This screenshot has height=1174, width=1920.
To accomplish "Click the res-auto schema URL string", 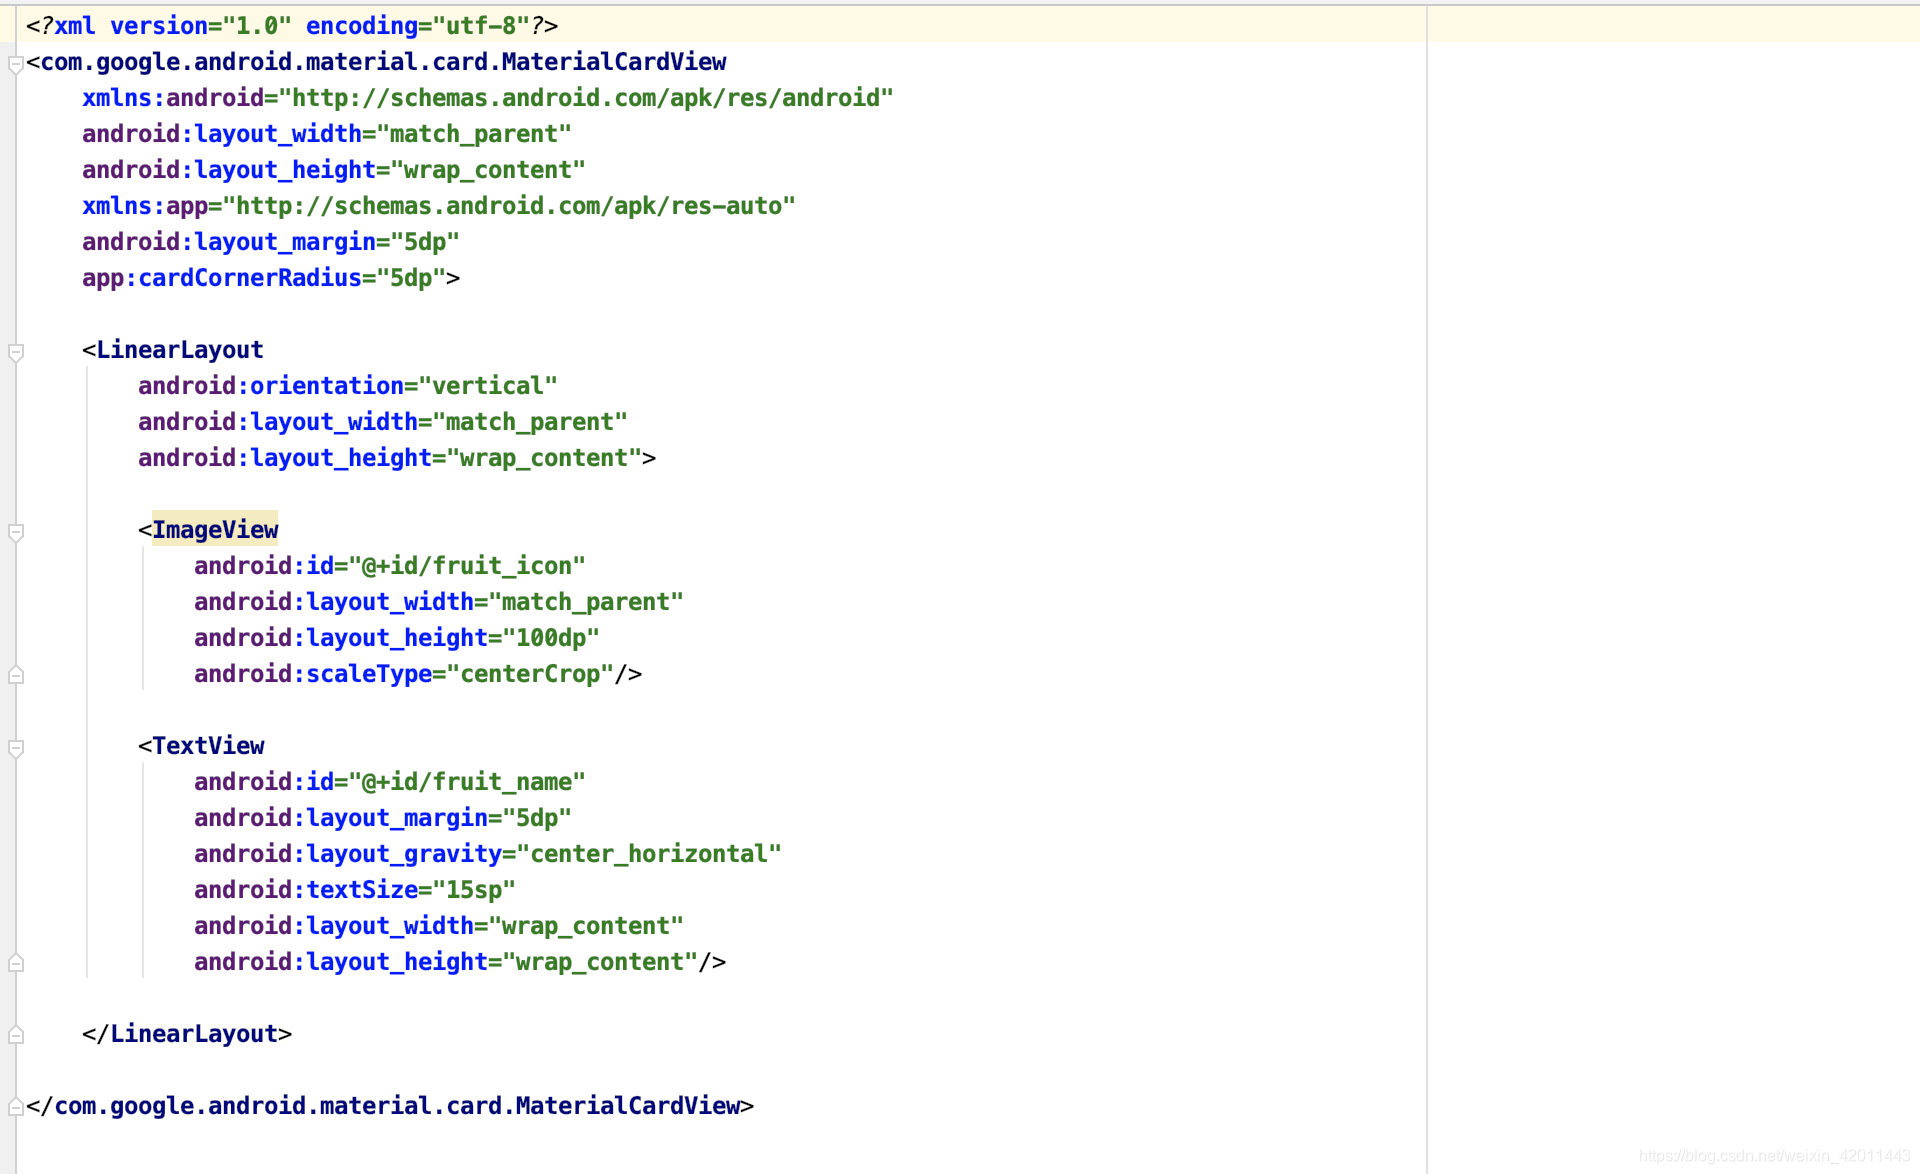I will (x=509, y=206).
